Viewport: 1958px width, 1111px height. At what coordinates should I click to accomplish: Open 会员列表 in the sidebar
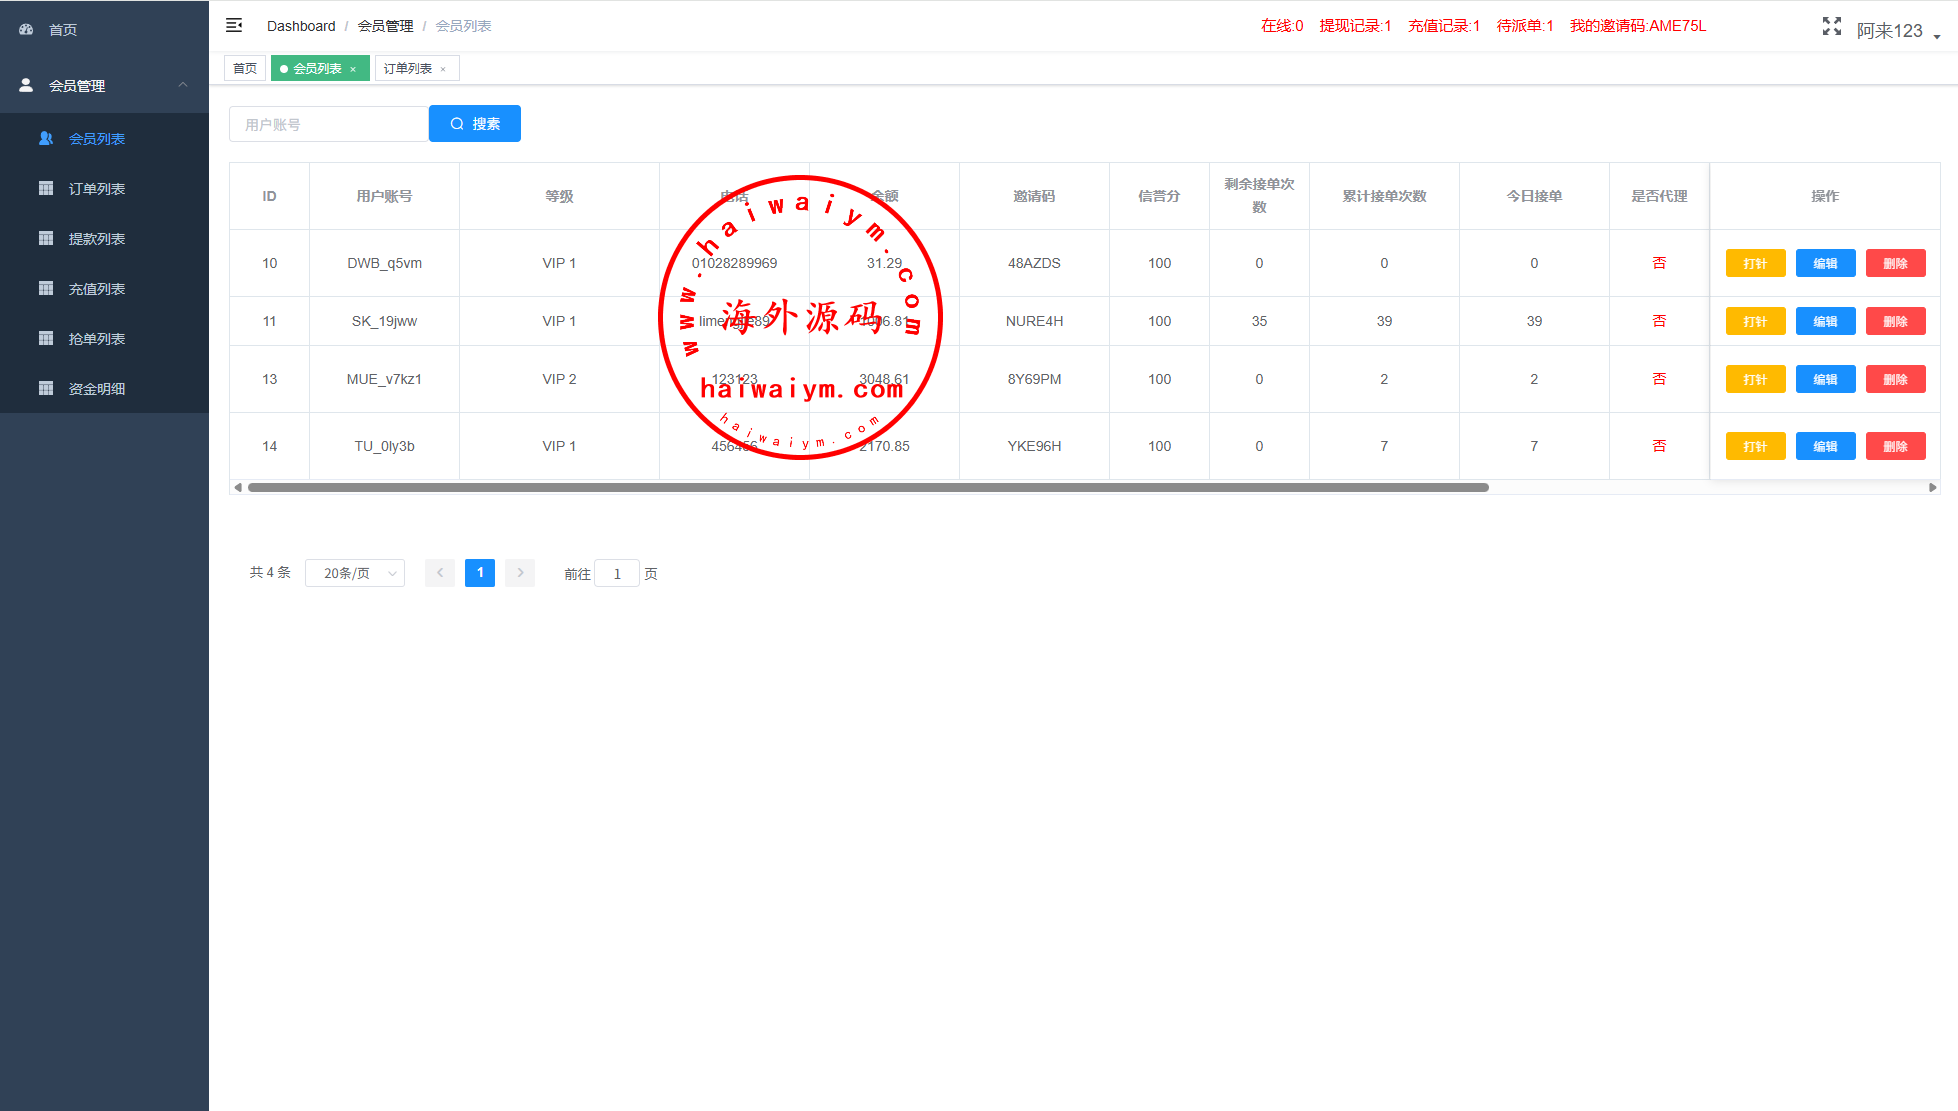[96, 139]
